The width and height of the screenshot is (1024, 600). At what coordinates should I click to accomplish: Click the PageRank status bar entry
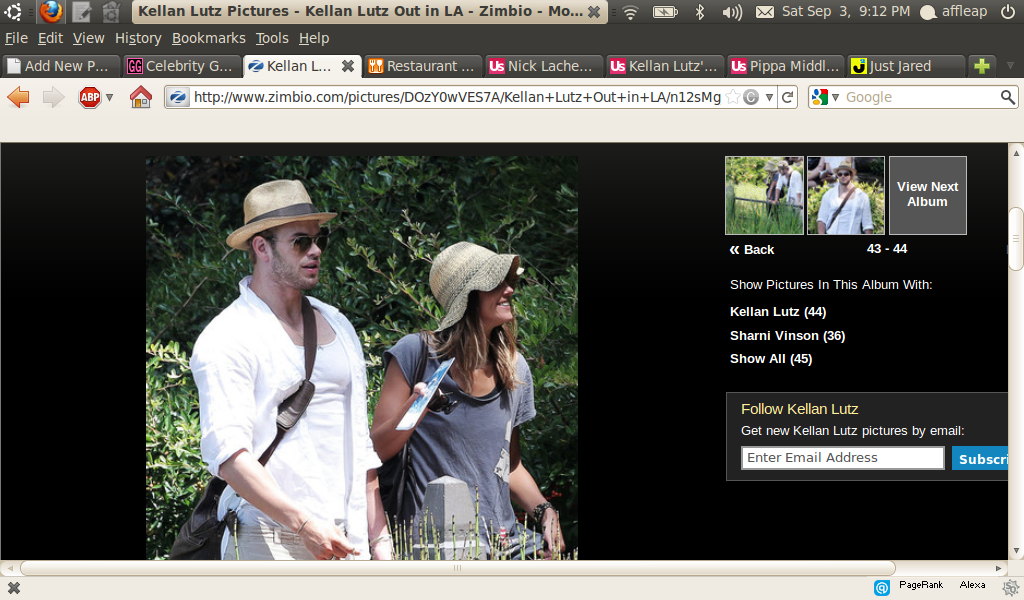pos(921,585)
